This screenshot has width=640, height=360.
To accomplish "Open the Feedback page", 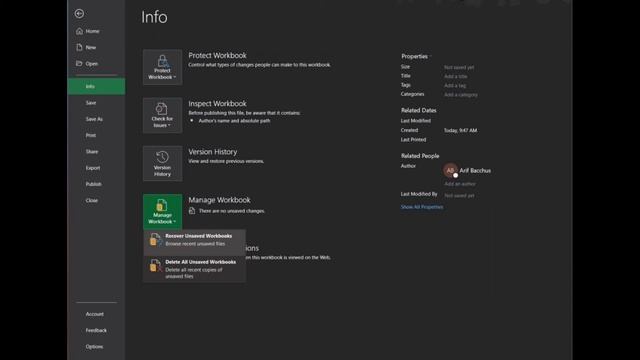I will click(96, 330).
